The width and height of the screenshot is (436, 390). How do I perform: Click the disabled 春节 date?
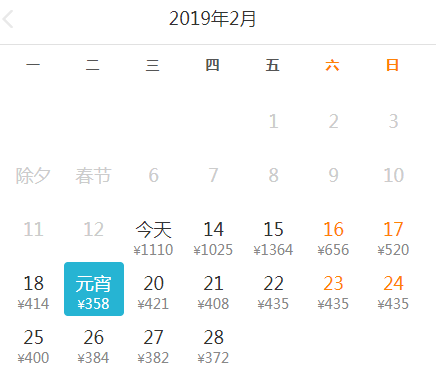coord(93,175)
